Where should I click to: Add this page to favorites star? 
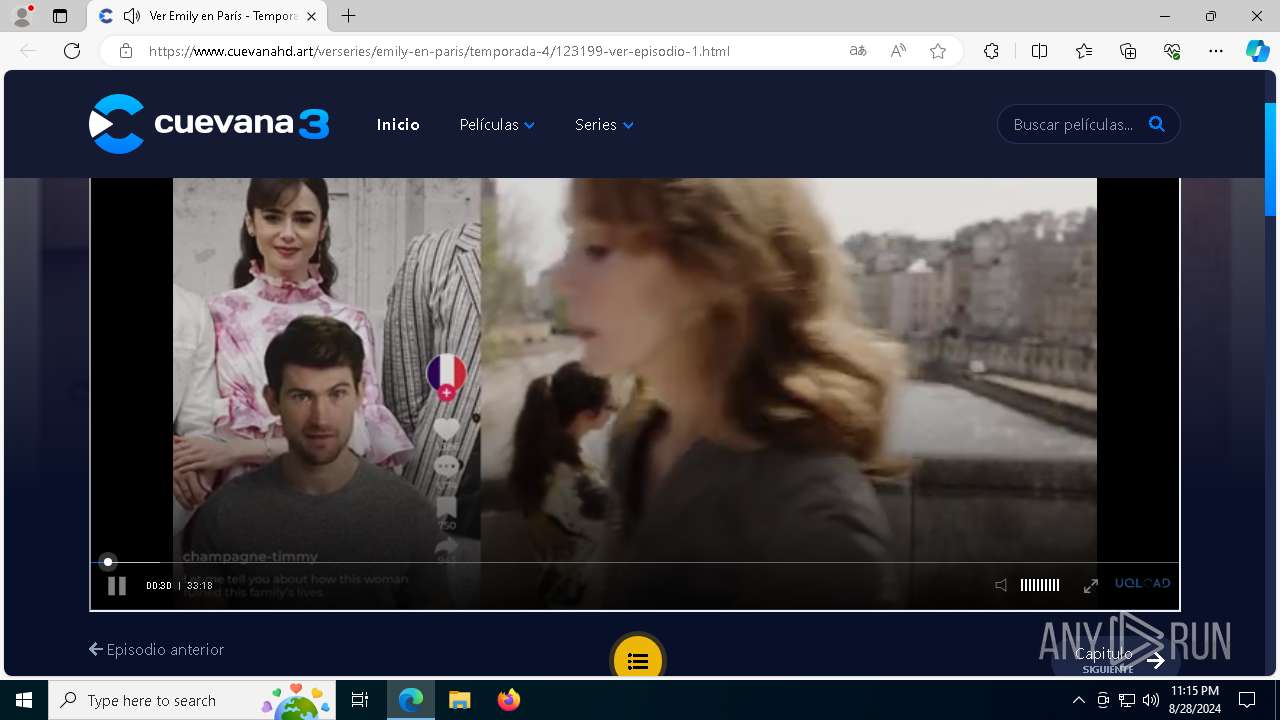[x=938, y=51]
